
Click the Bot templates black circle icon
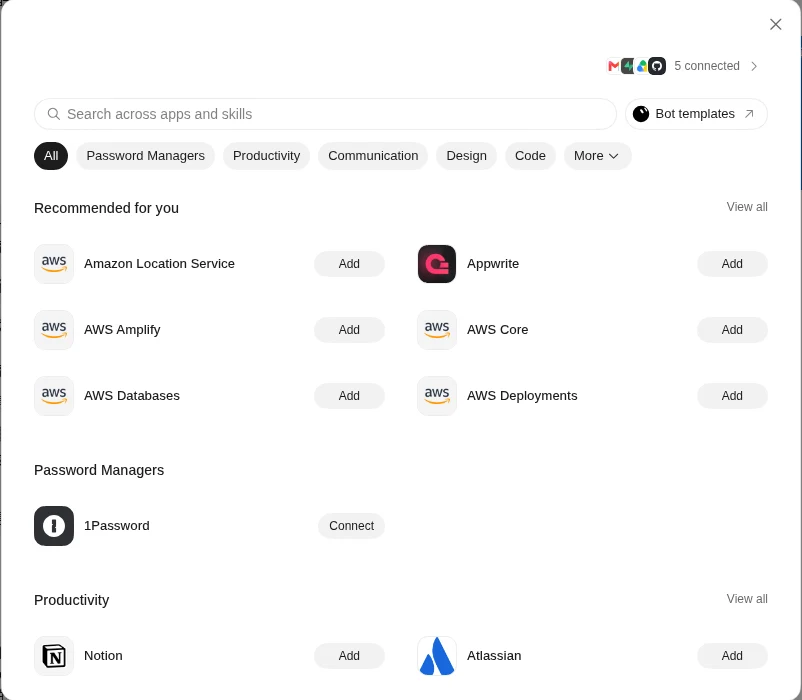point(641,114)
